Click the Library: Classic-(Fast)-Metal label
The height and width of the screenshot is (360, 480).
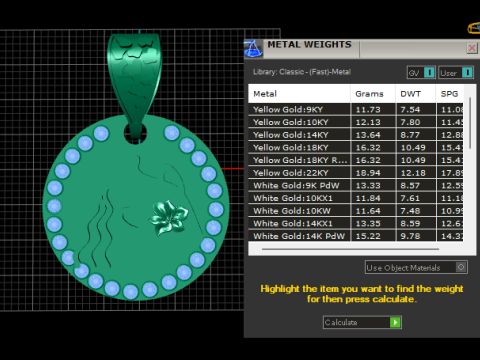click(302, 72)
